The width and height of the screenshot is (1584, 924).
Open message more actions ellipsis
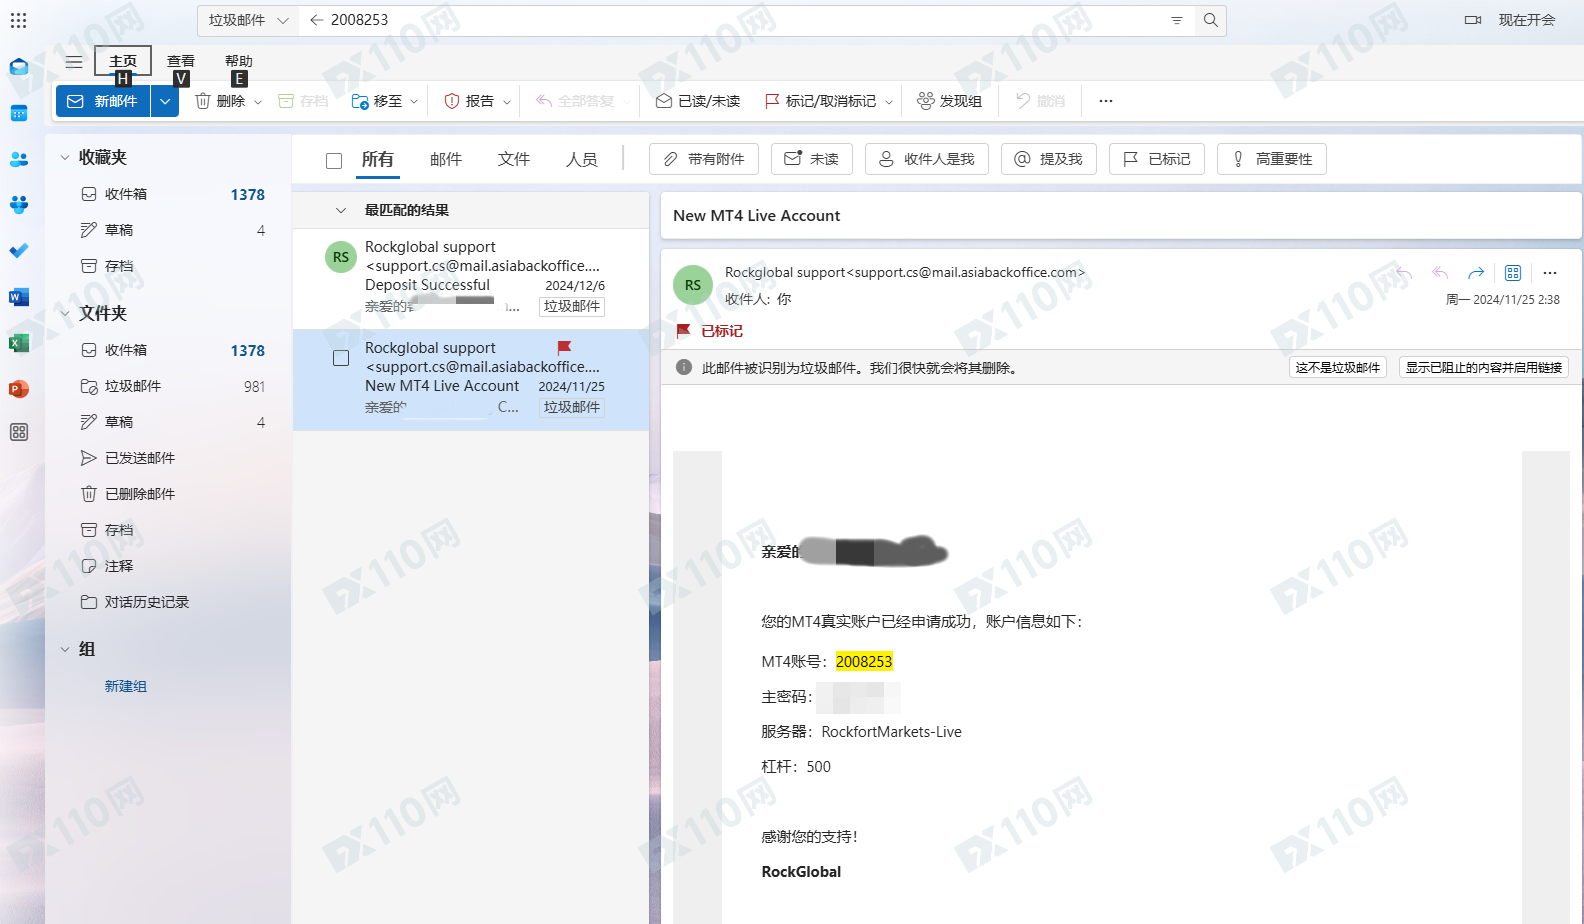(x=1550, y=273)
